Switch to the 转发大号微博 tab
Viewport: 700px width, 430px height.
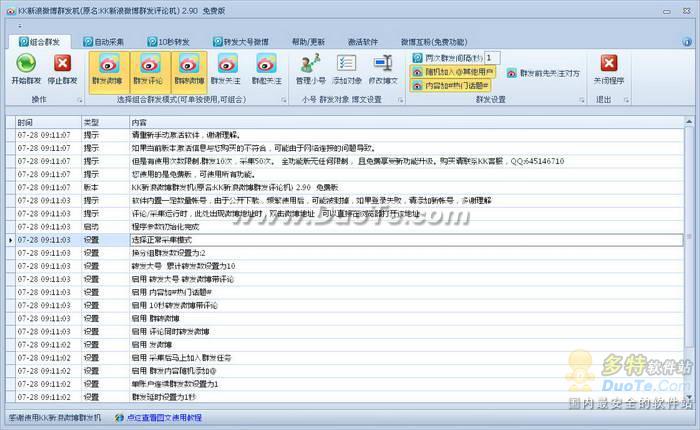tap(241, 42)
